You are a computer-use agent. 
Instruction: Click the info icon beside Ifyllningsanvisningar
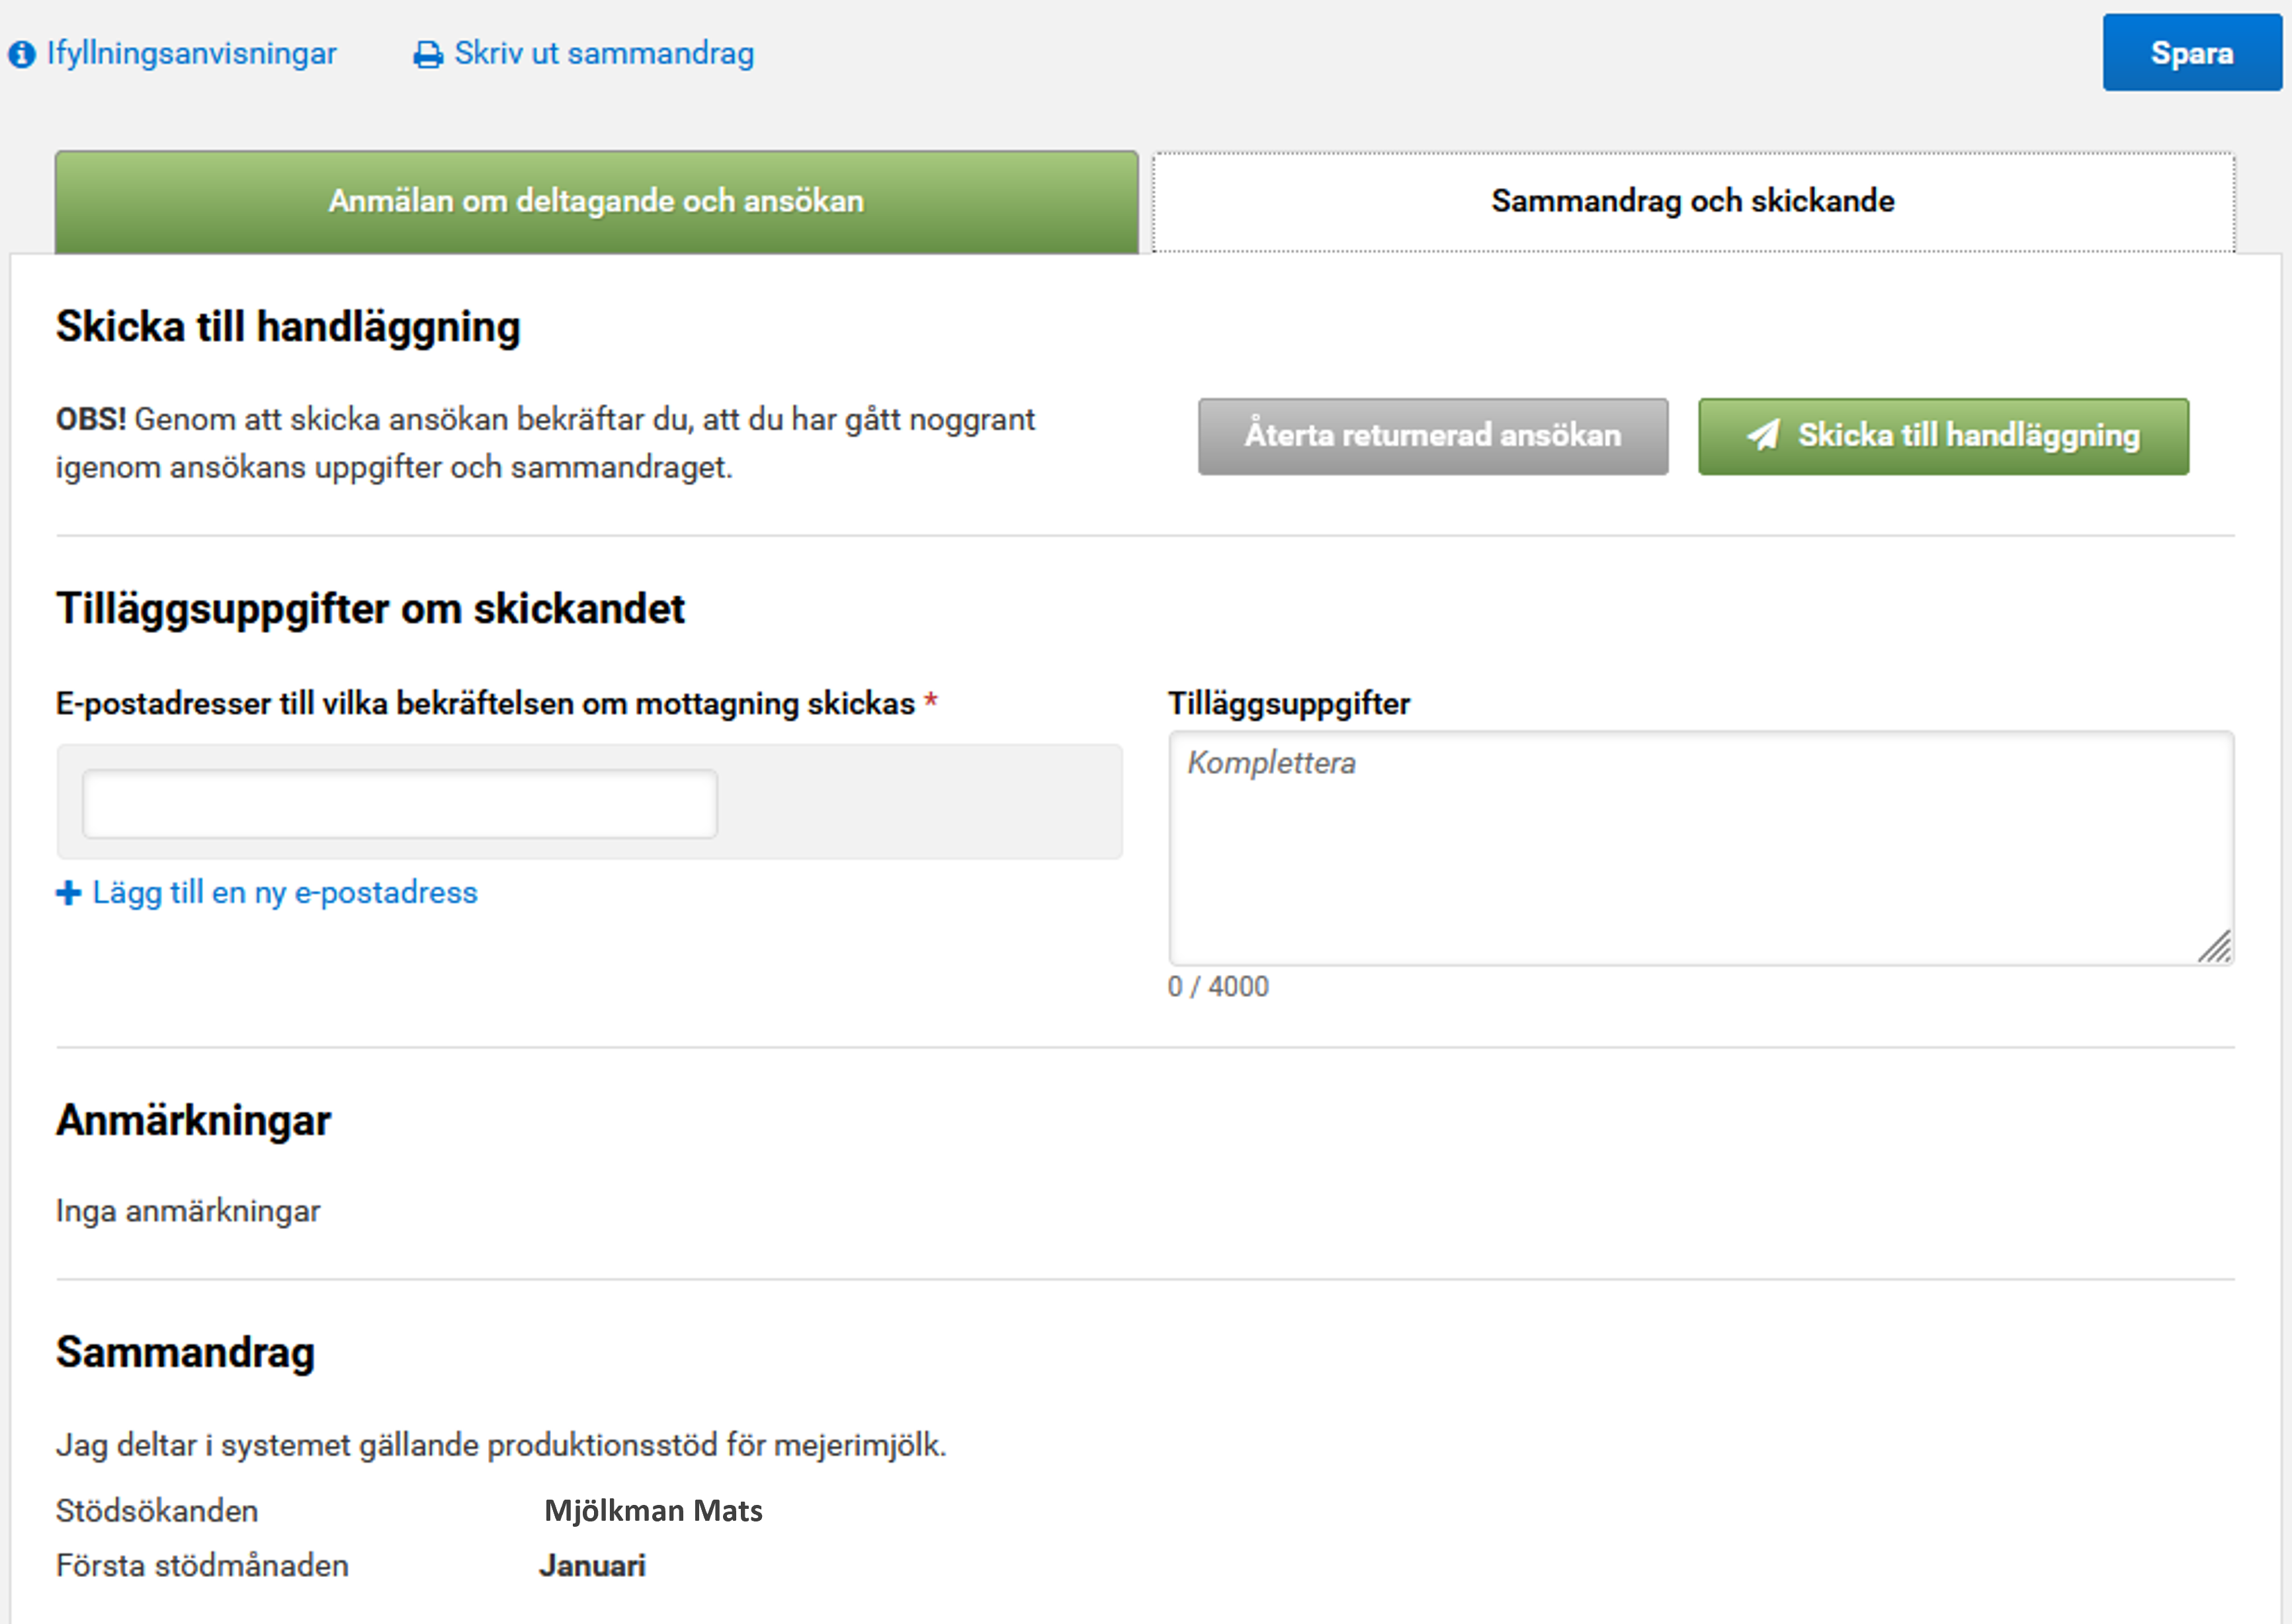[x=21, y=54]
